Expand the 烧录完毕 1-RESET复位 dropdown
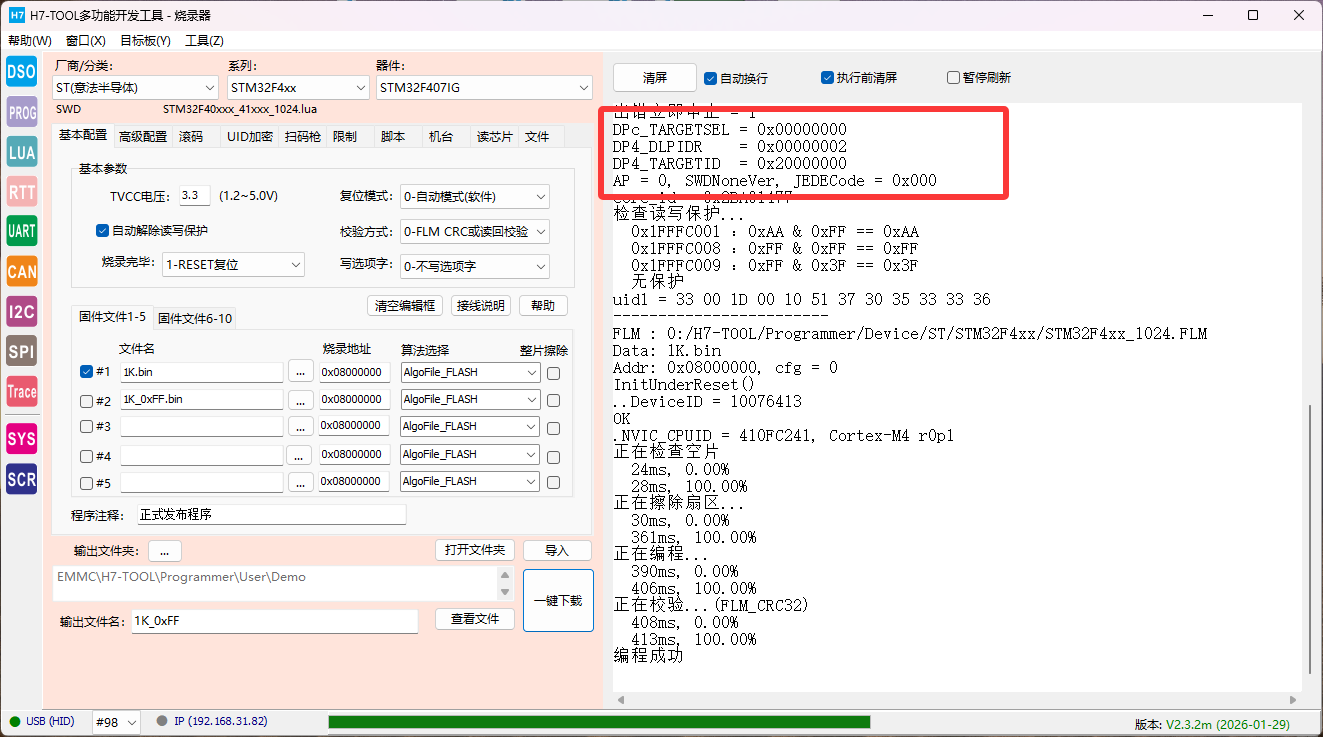Screen dimensions: 1323x737 point(233,265)
